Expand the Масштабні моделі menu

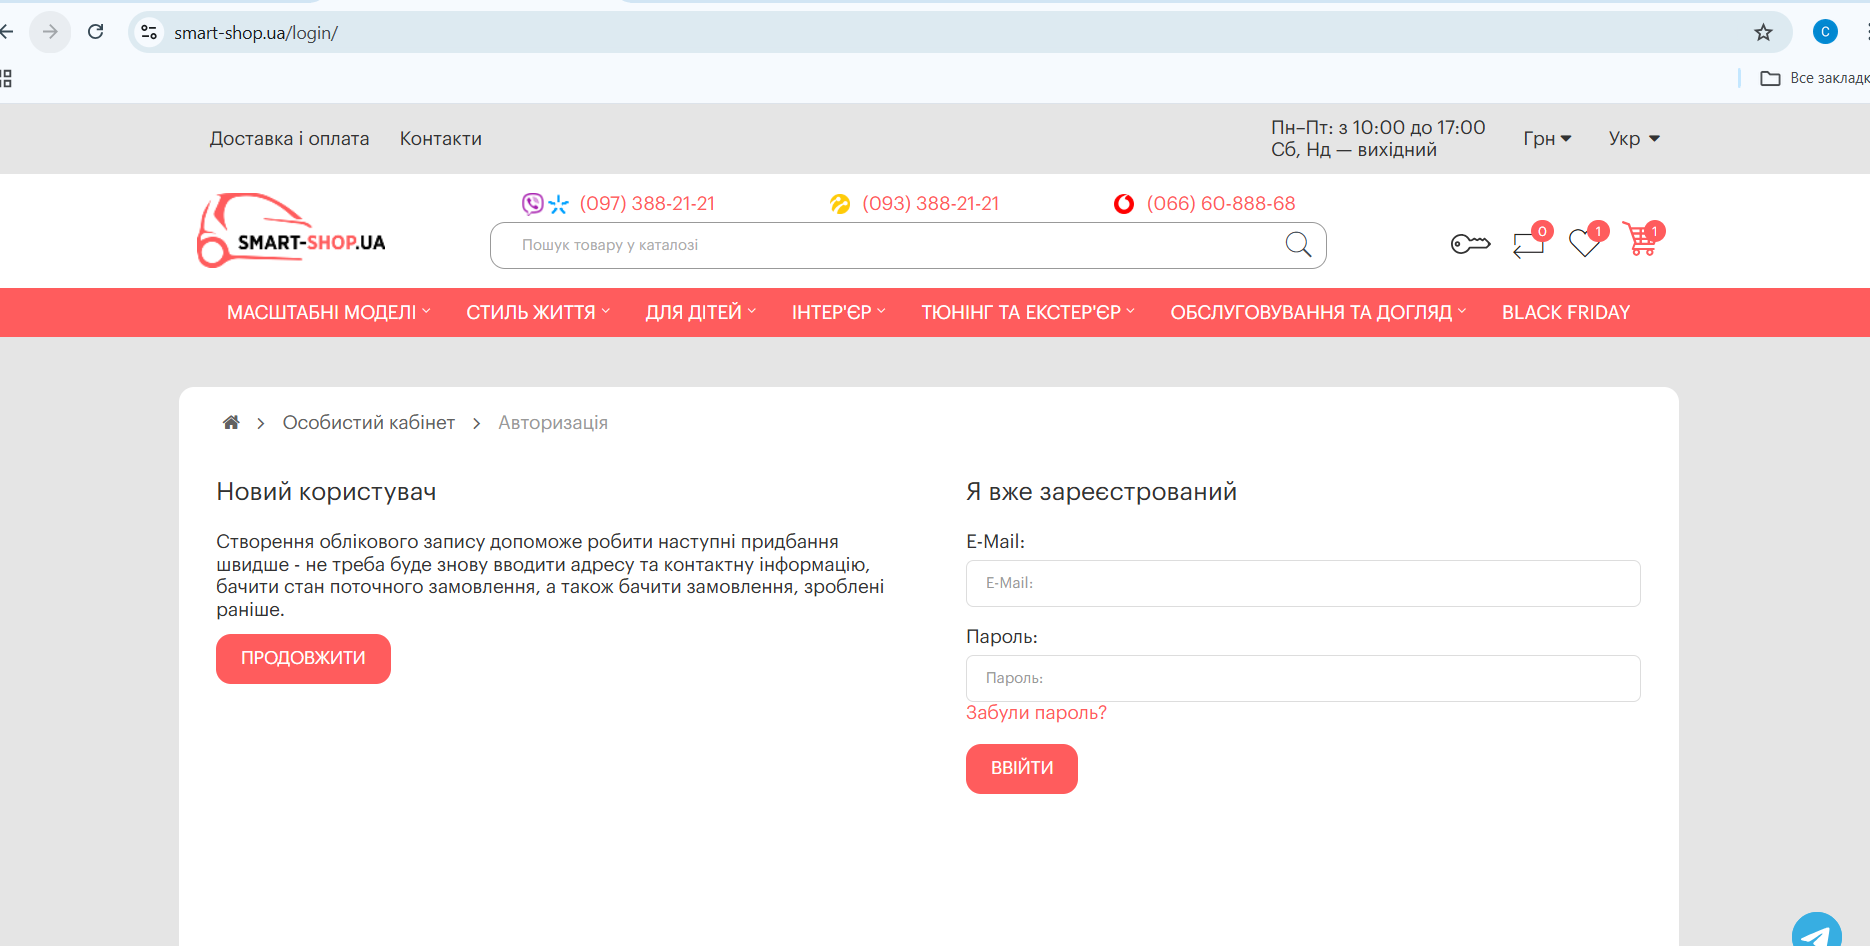pyautogui.click(x=328, y=313)
